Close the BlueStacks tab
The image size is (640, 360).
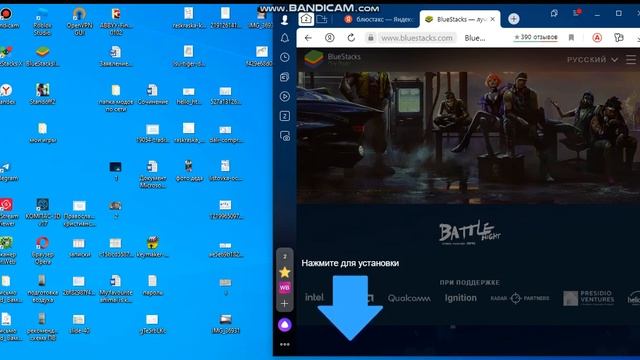[x=493, y=19]
